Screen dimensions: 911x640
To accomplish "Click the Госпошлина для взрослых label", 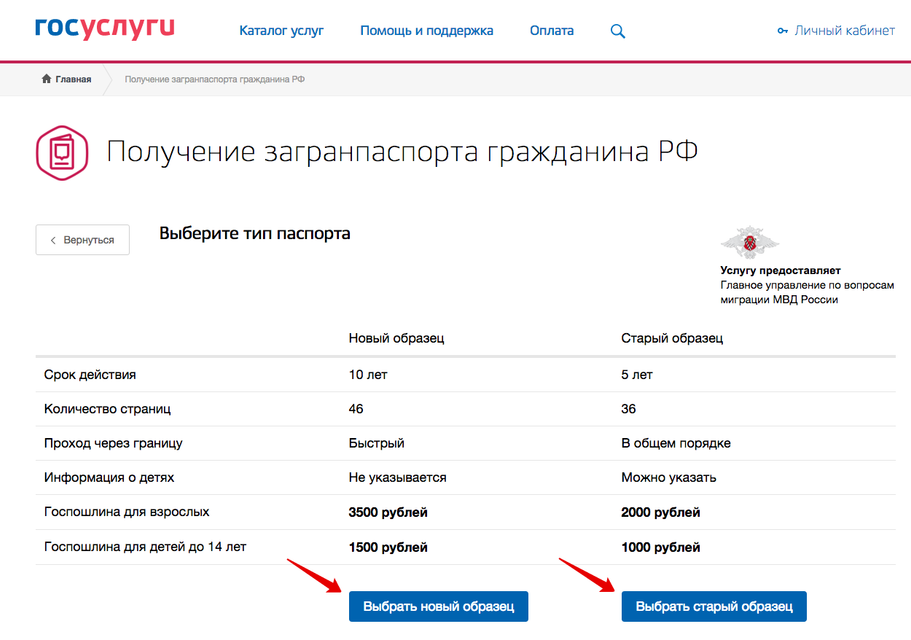I will click(x=127, y=512).
